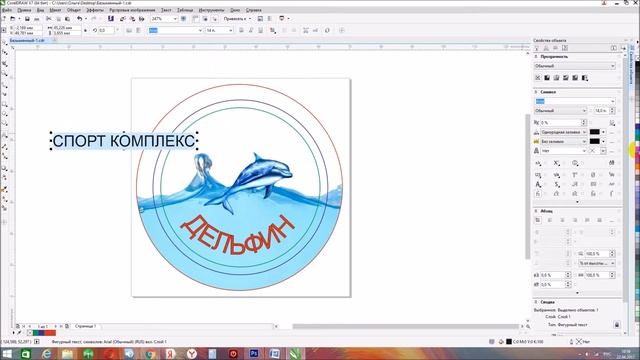Screen dimensions: 640x360
Task: Click the red swatch in the document palette
Action: [x=50, y=333]
